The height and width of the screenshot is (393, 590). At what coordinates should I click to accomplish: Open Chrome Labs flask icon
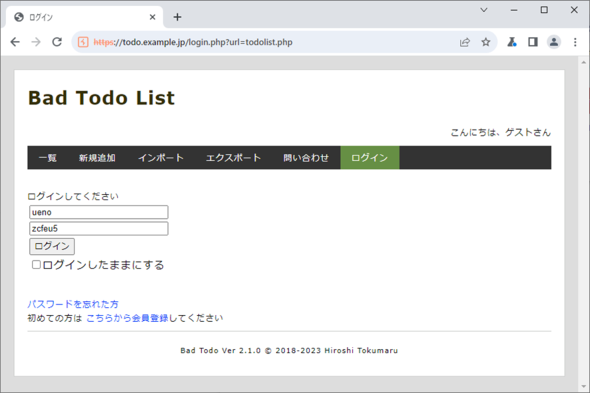512,42
